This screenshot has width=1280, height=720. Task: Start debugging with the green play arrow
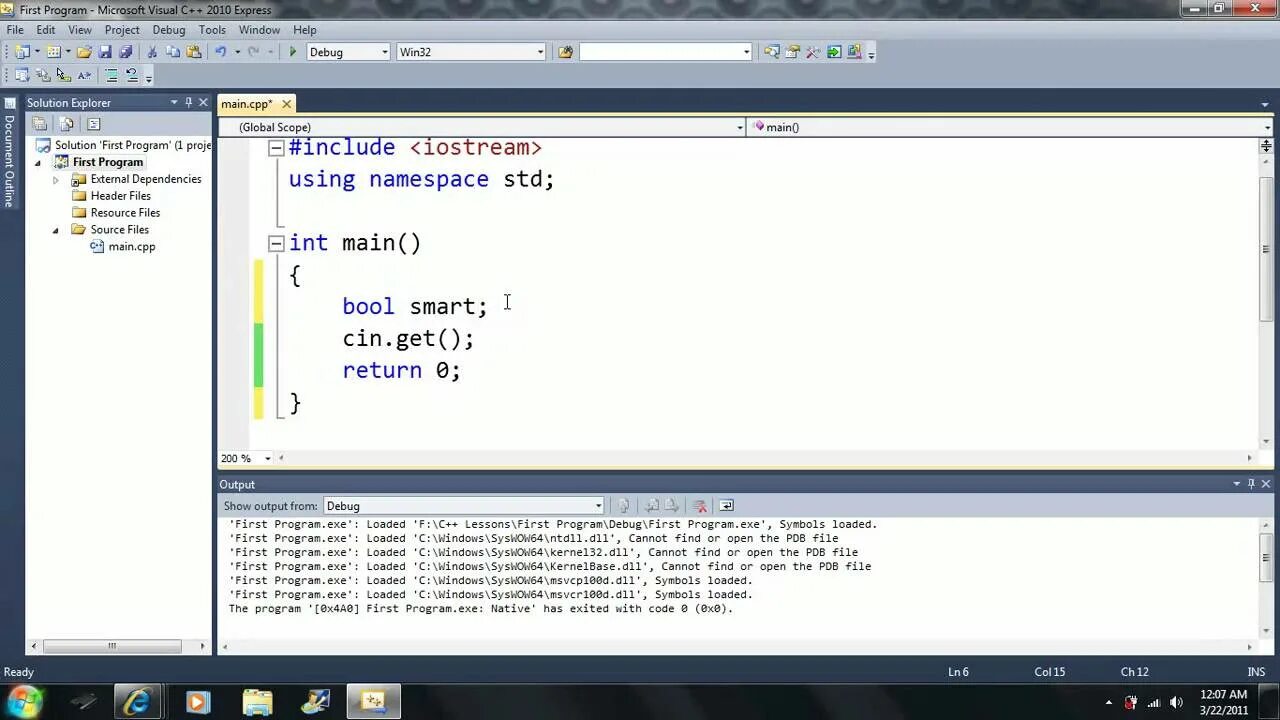293,52
